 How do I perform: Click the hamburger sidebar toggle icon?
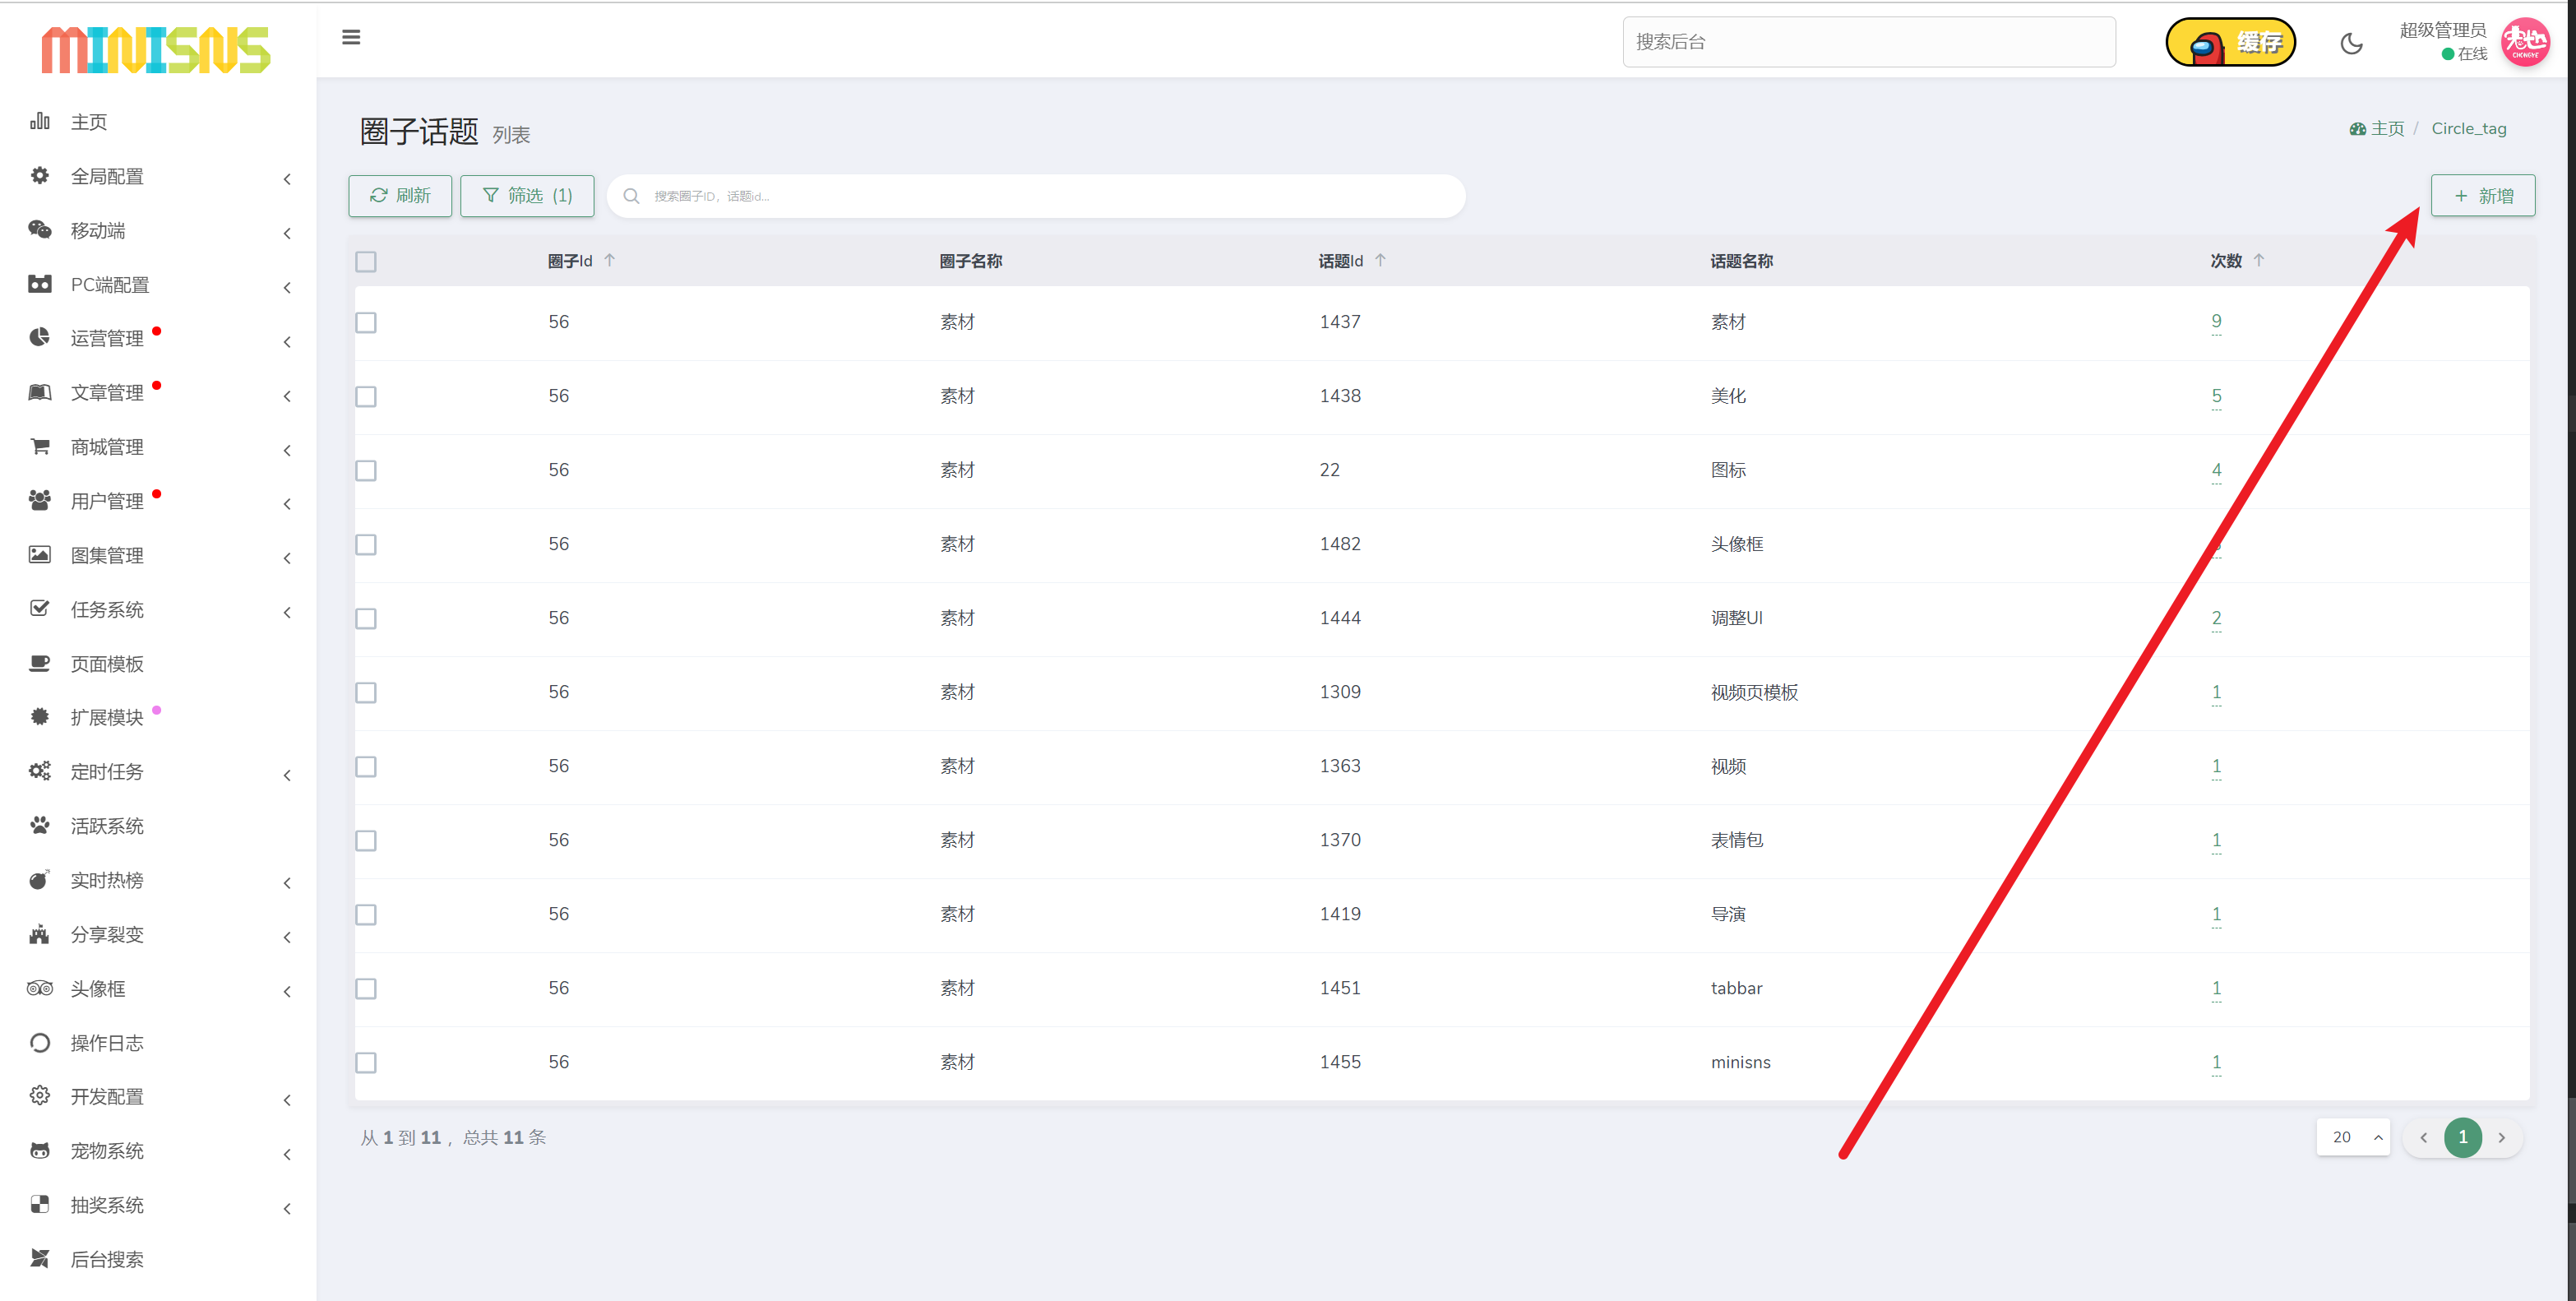coord(351,38)
